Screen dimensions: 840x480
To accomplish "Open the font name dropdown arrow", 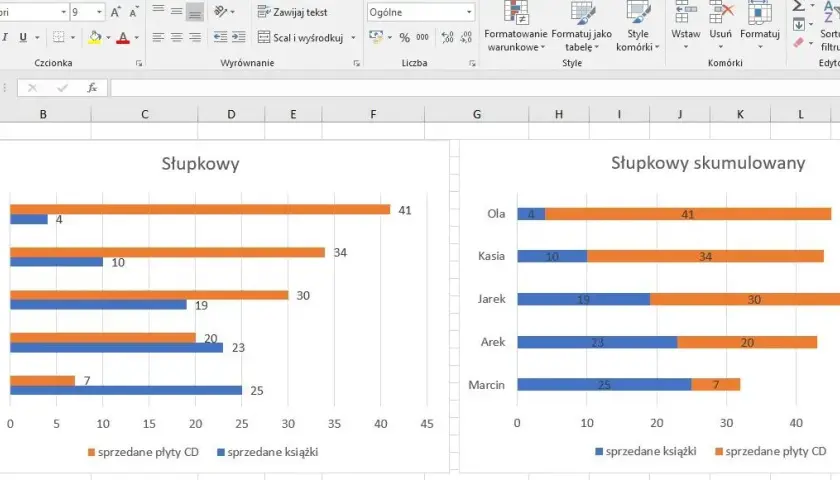I will click(x=64, y=12).
